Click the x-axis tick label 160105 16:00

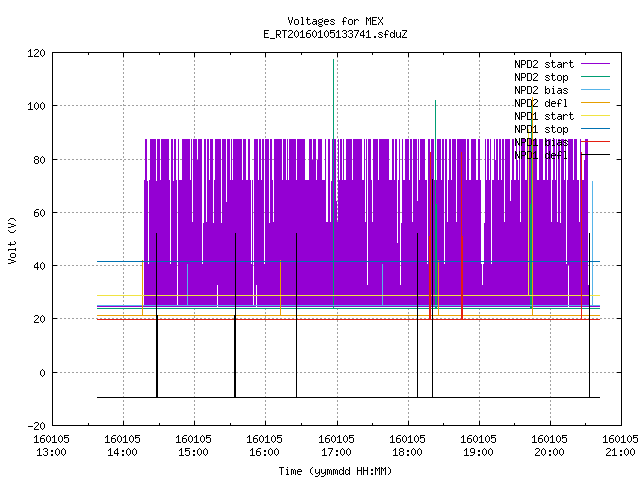(264, 446)
